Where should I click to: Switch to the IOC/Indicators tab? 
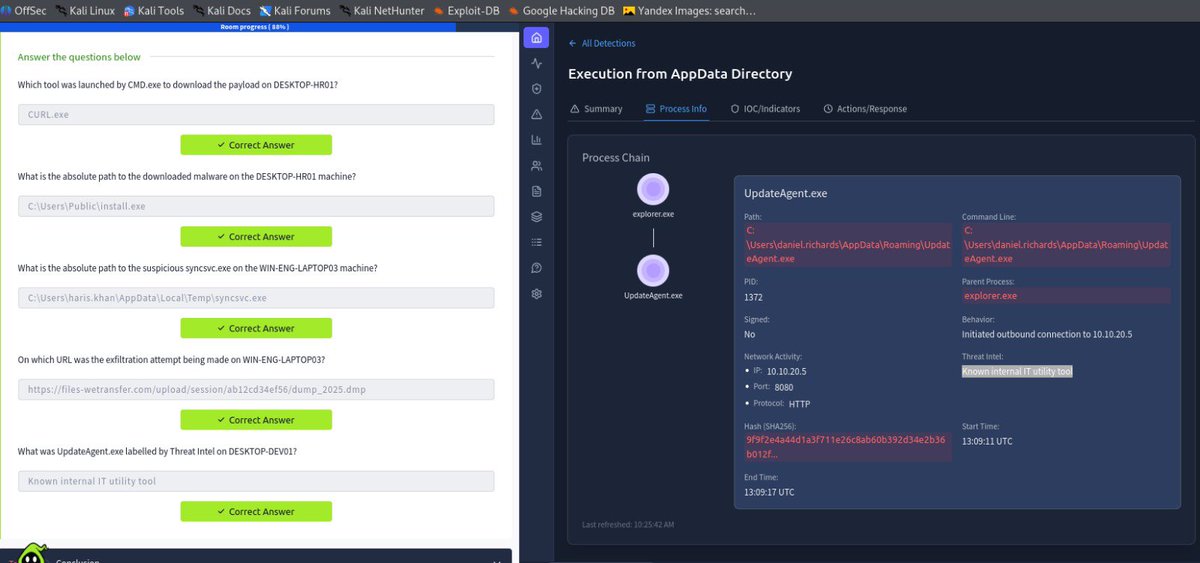click(765, 108)
